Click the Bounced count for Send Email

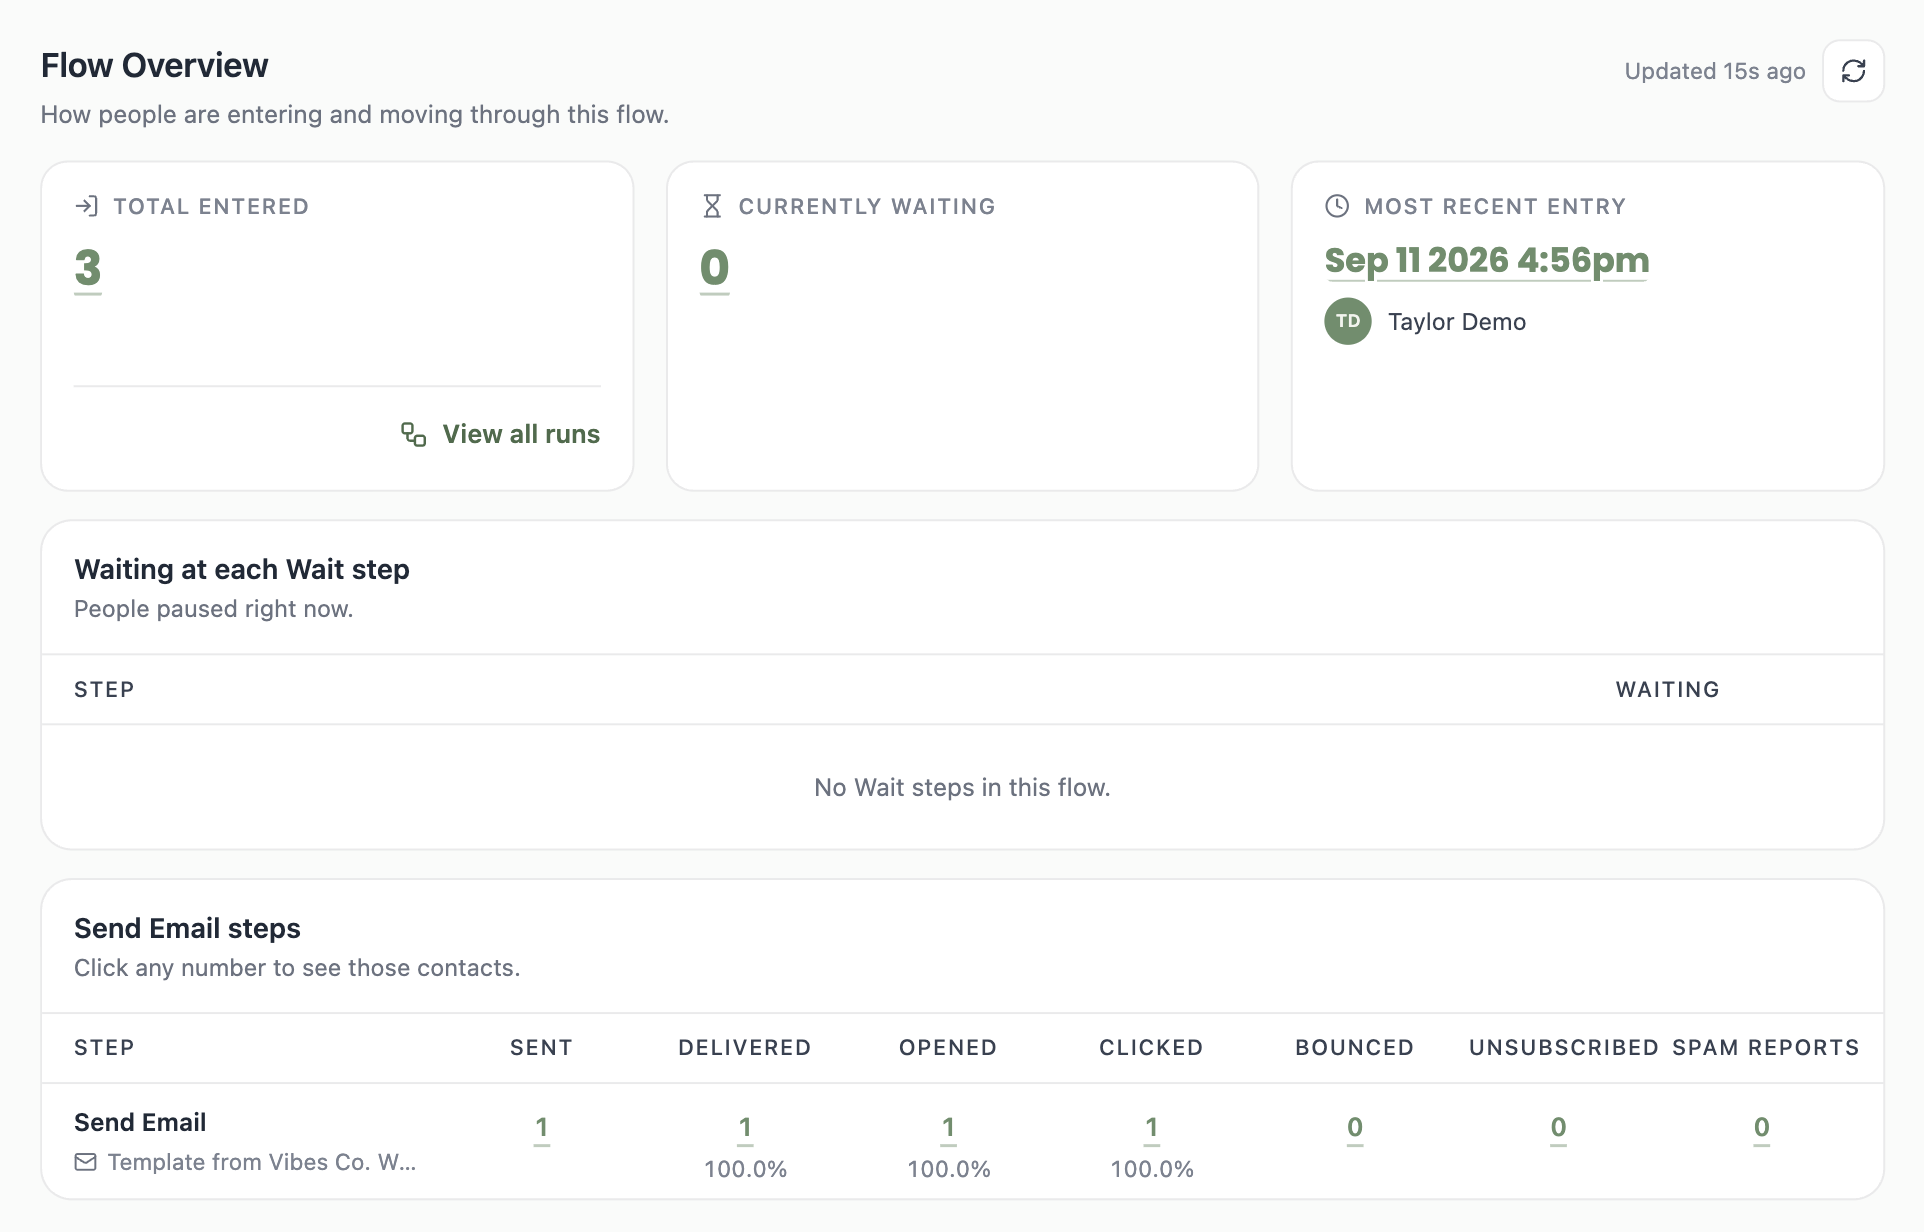(1355, 1128)
